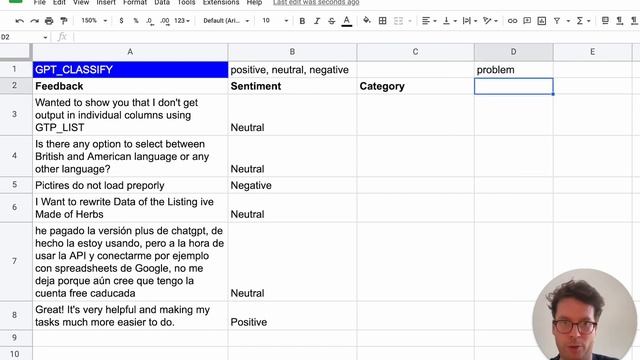Screen dimensions: 640x360
Task: Select column D header
Action: point(513,52)
